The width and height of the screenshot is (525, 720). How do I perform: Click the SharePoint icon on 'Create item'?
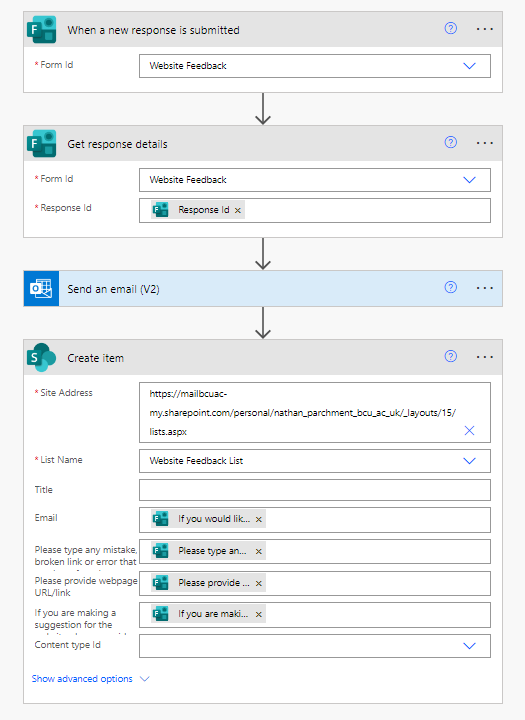click(41, 357)
